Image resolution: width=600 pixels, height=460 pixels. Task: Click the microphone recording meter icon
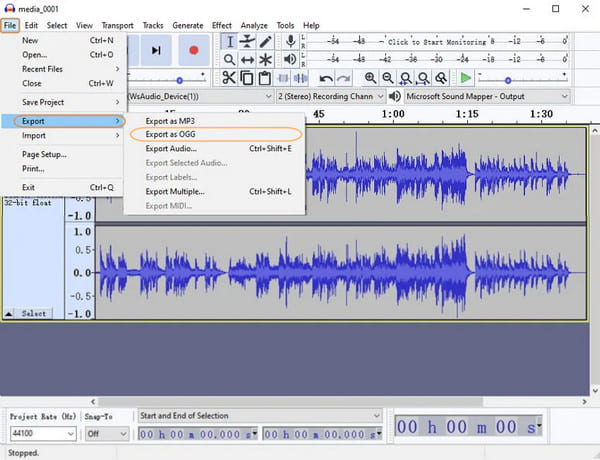[x=290, y=41]
